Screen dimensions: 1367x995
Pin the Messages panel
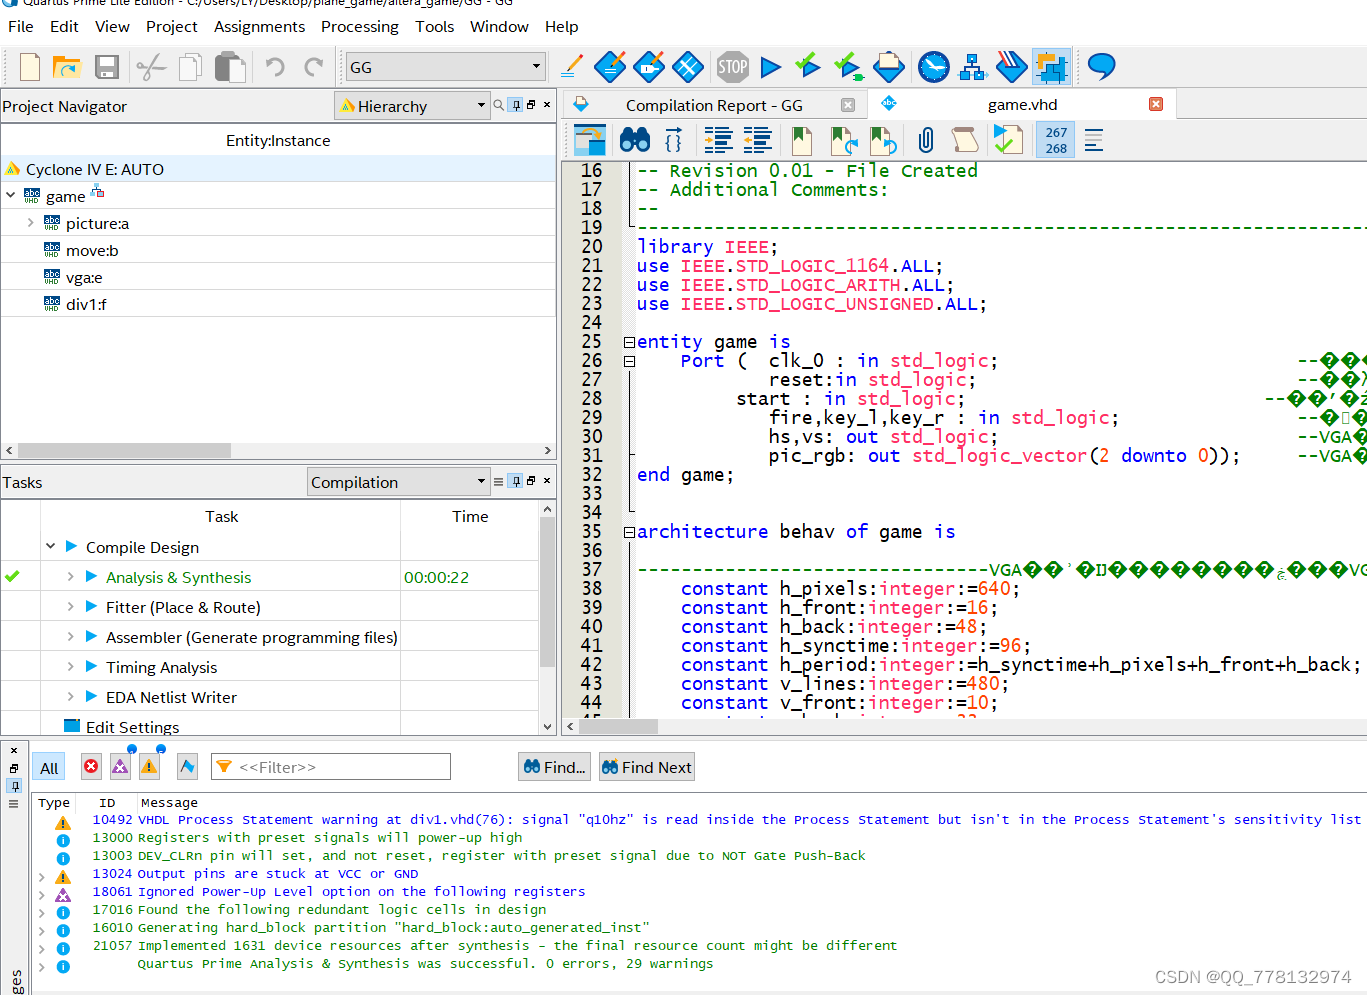click(x=14, y=786)
